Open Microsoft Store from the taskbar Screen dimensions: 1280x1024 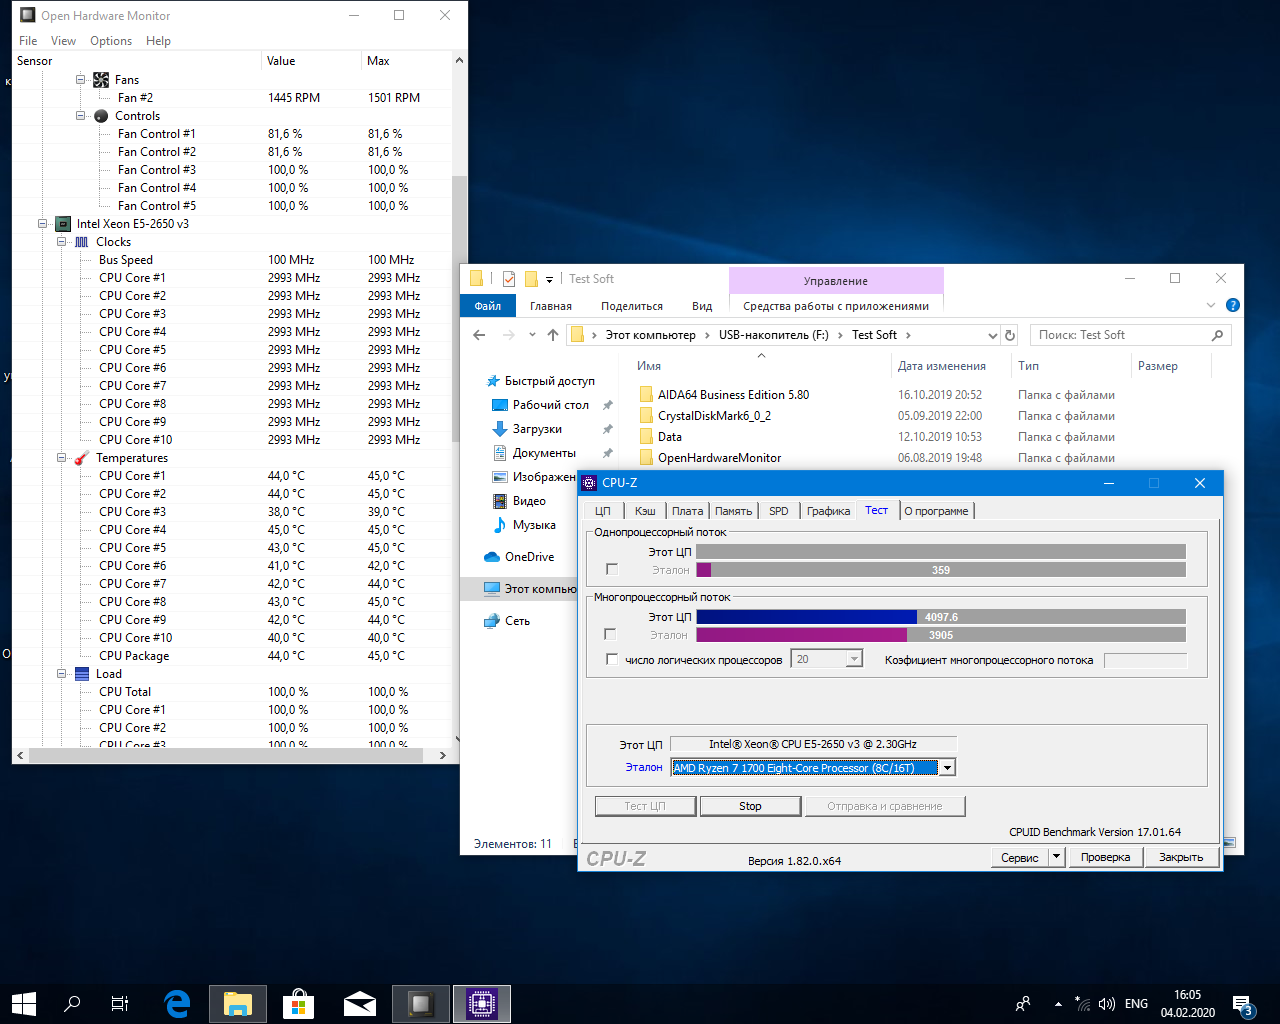pos(298,1003)
